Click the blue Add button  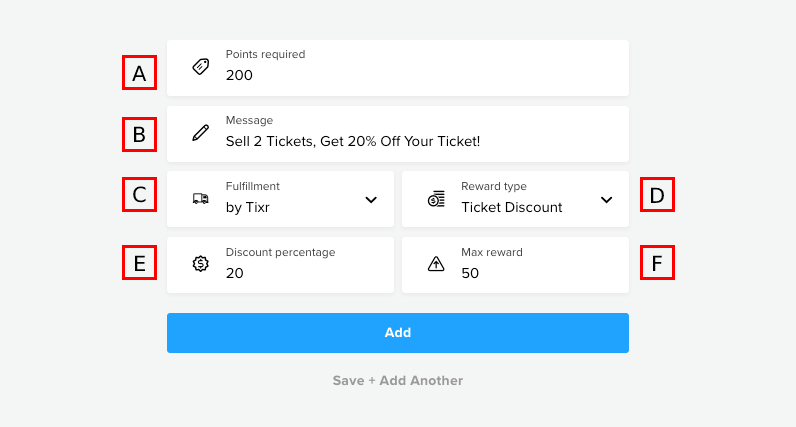pyautogui.click(x=398, y=333)
